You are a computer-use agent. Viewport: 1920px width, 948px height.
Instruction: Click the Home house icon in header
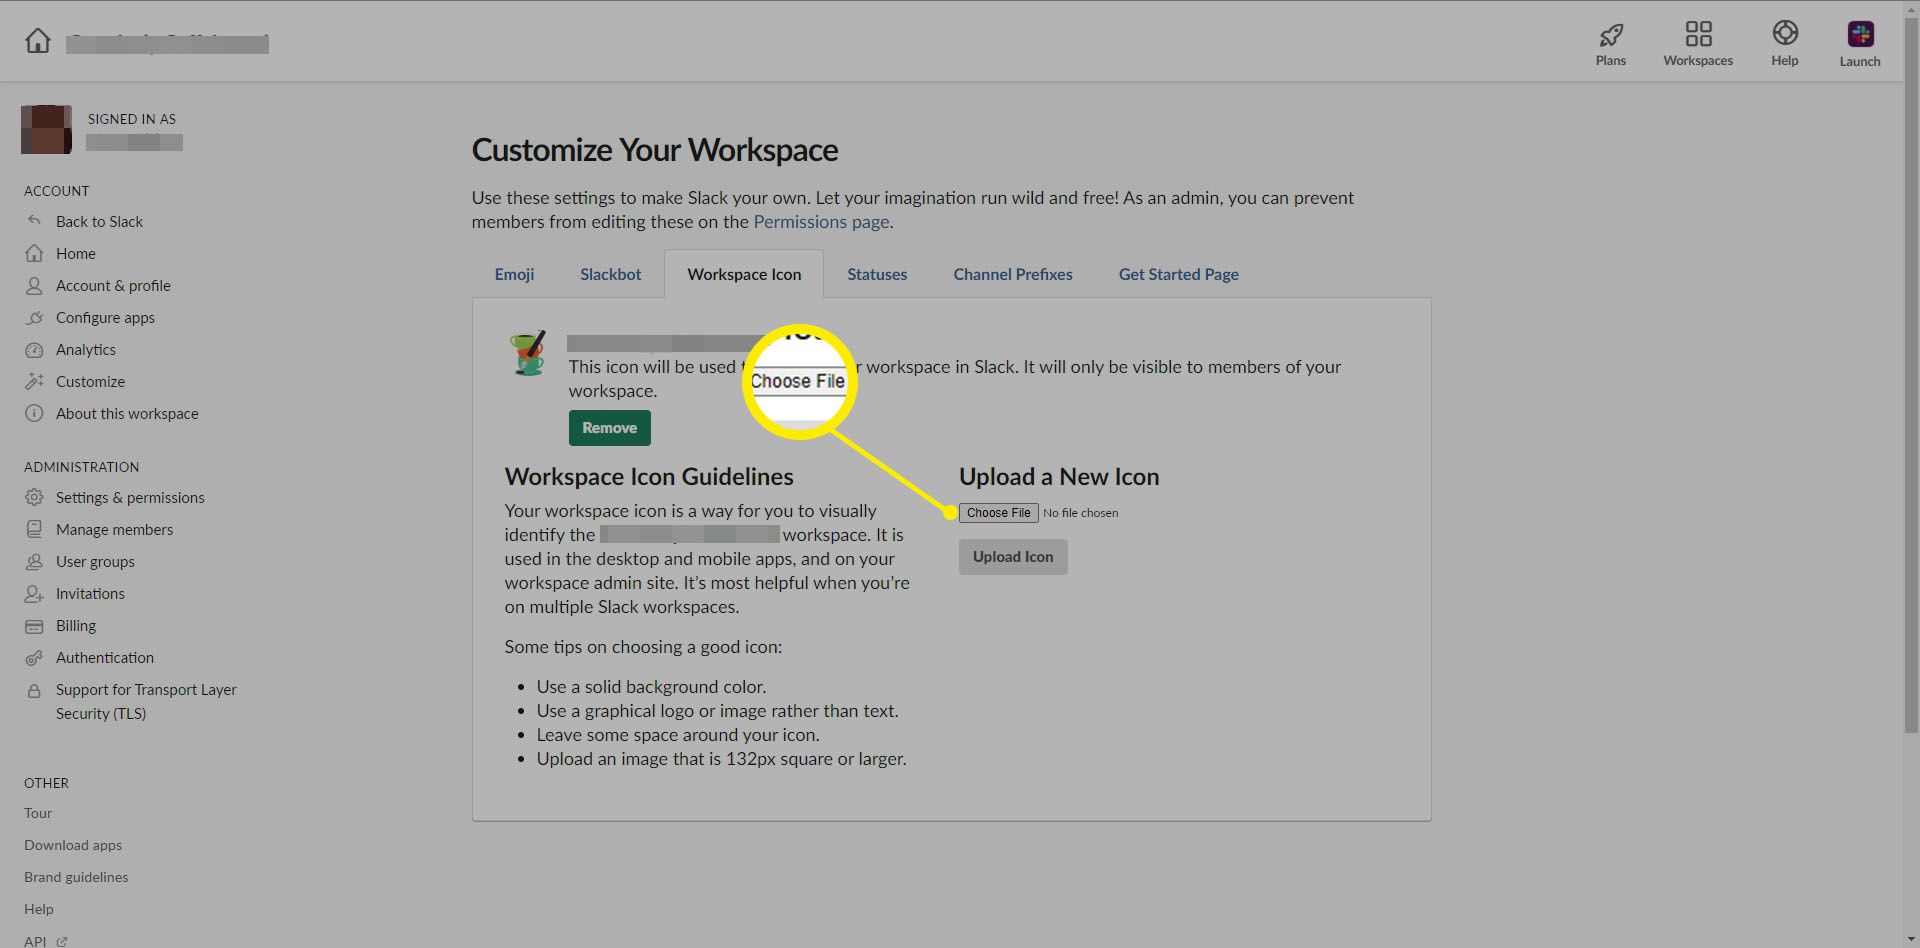38,41
